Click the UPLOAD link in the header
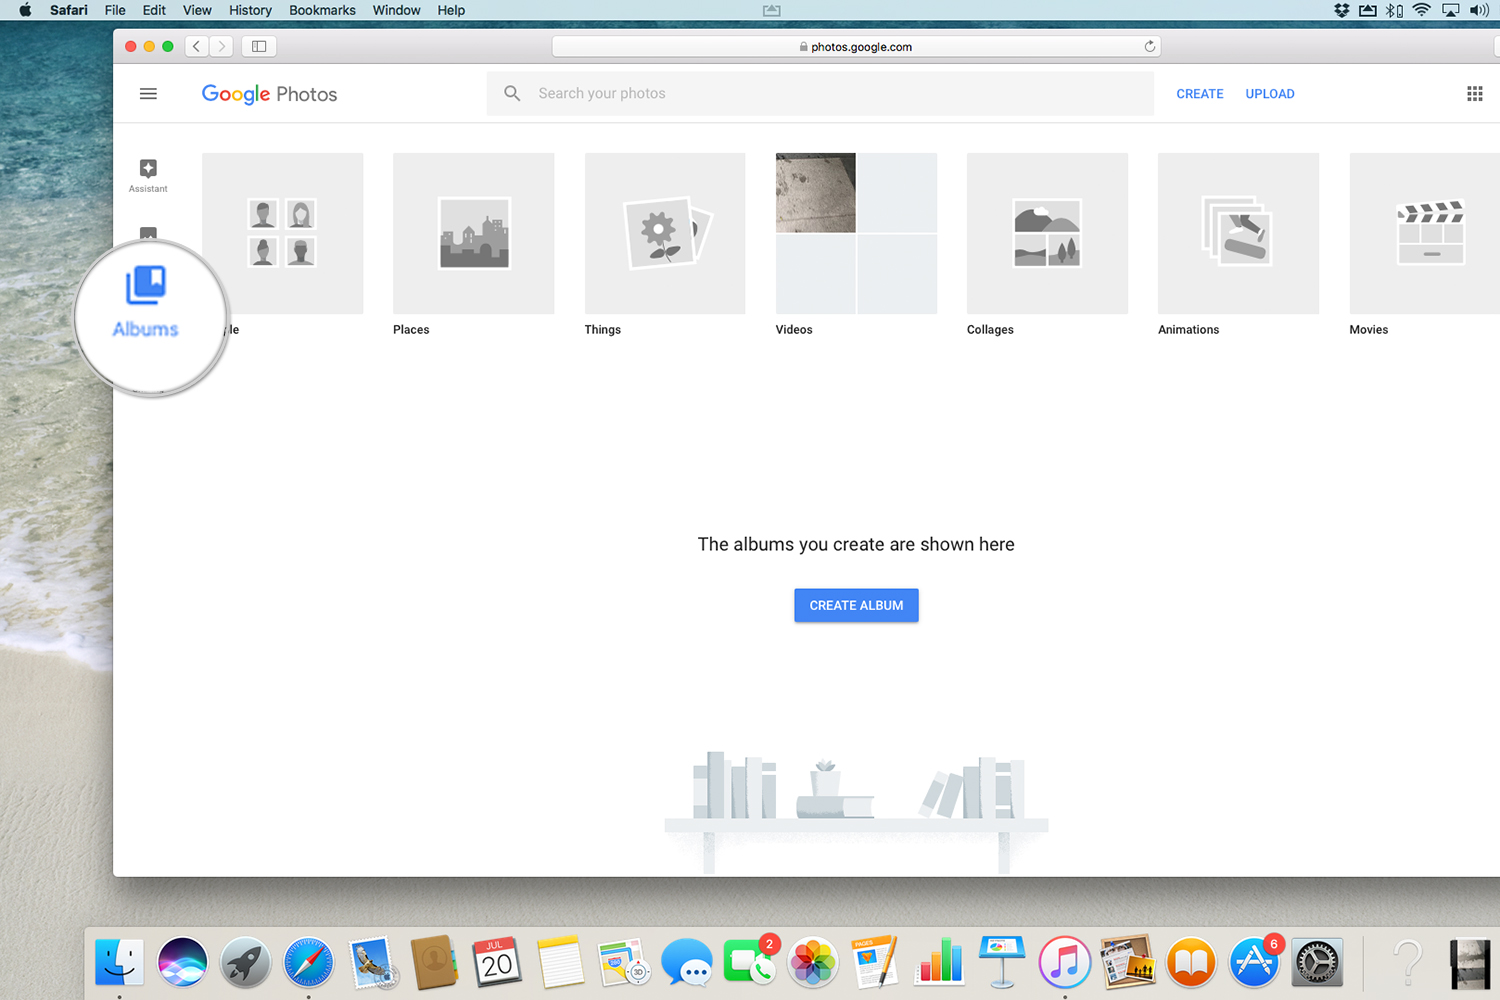The height and width of the screenshot is (1000, 1500). coord(1270,94)
